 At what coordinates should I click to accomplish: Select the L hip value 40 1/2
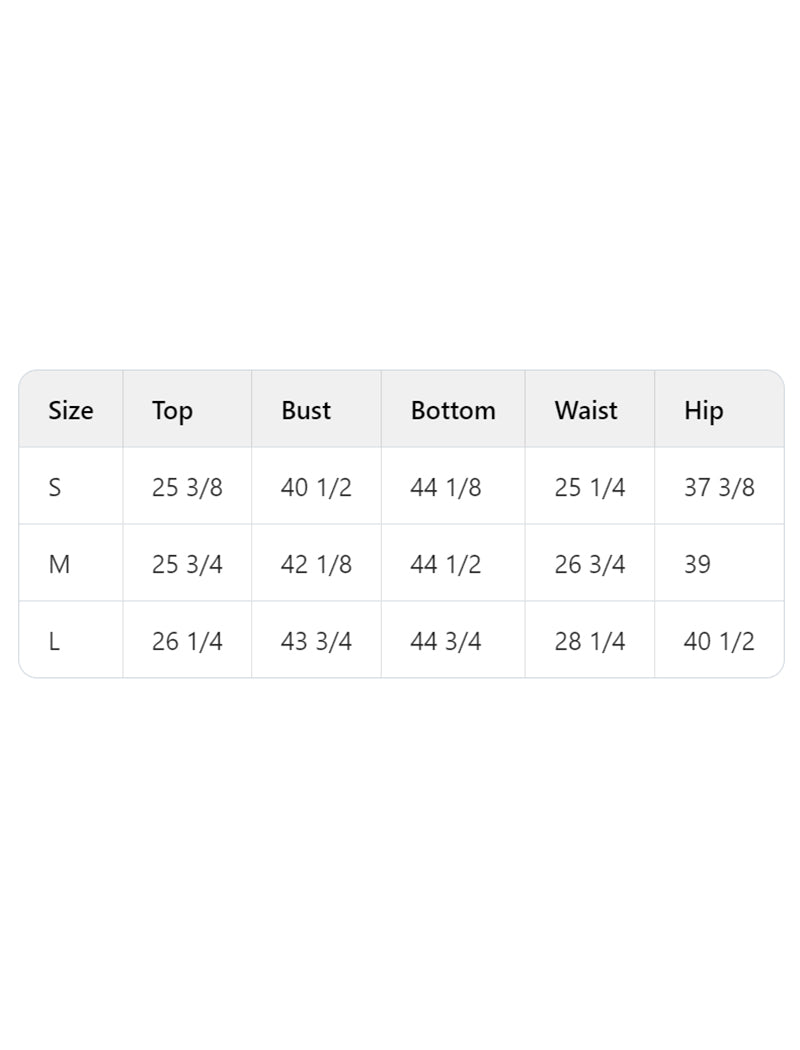(719, 641)
